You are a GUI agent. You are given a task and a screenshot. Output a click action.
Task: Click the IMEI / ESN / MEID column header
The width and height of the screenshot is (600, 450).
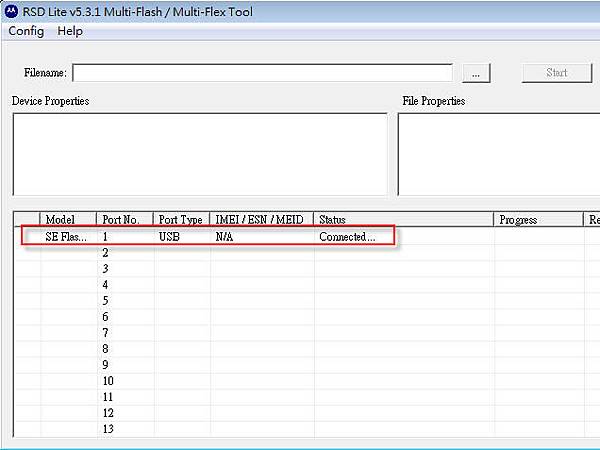coord(262,219)
